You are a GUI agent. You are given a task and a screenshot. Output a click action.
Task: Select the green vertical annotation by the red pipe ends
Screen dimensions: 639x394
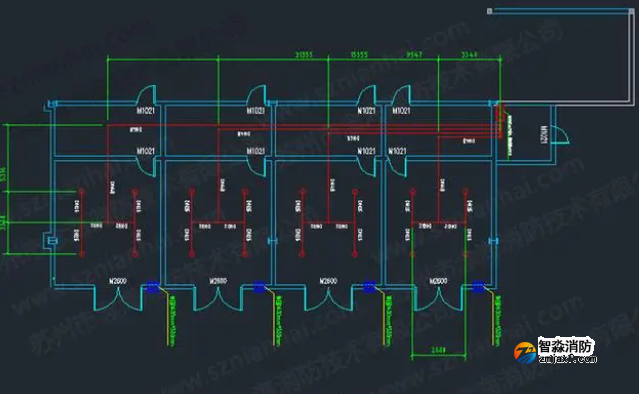(509, 136)
